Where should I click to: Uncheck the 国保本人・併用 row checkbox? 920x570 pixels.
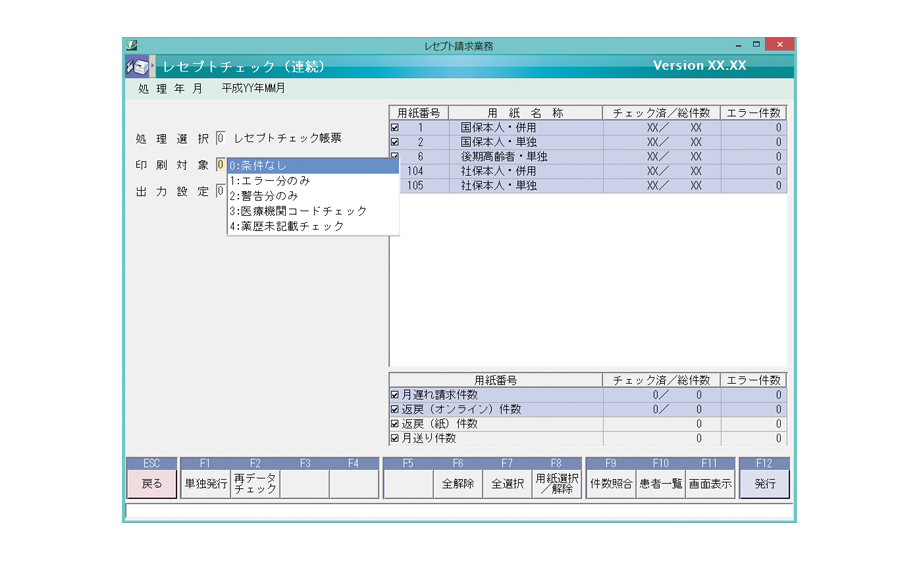(395, 128)
